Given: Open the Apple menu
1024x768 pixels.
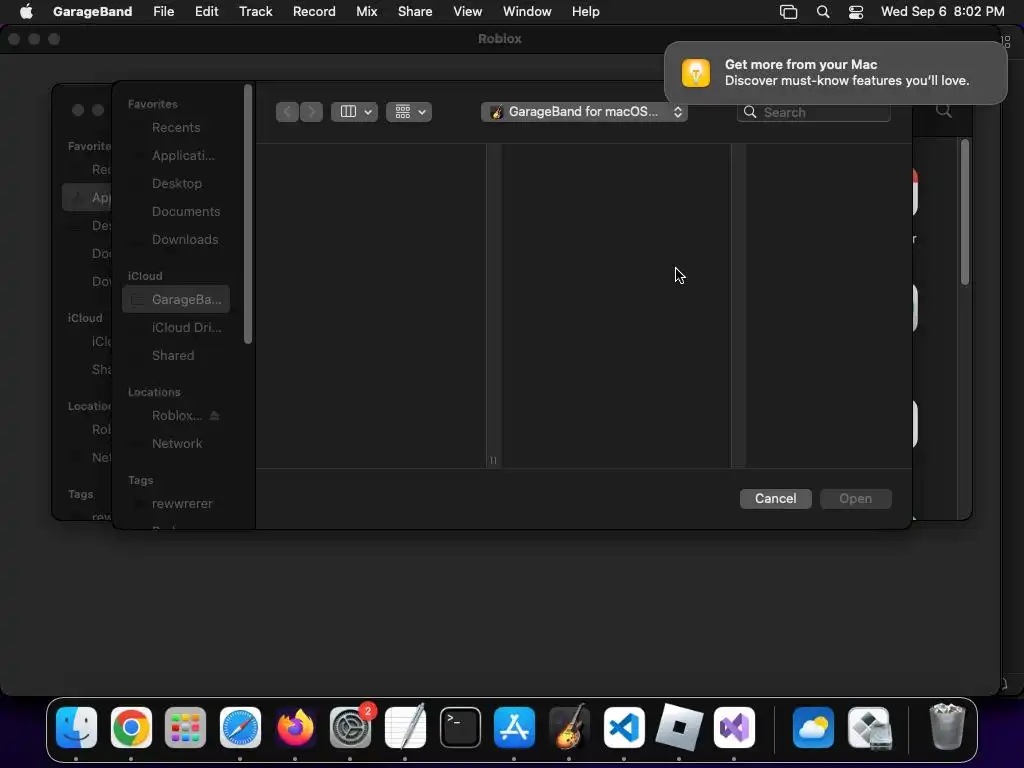Looking at the screenshot, I should (x=26, y=11).
